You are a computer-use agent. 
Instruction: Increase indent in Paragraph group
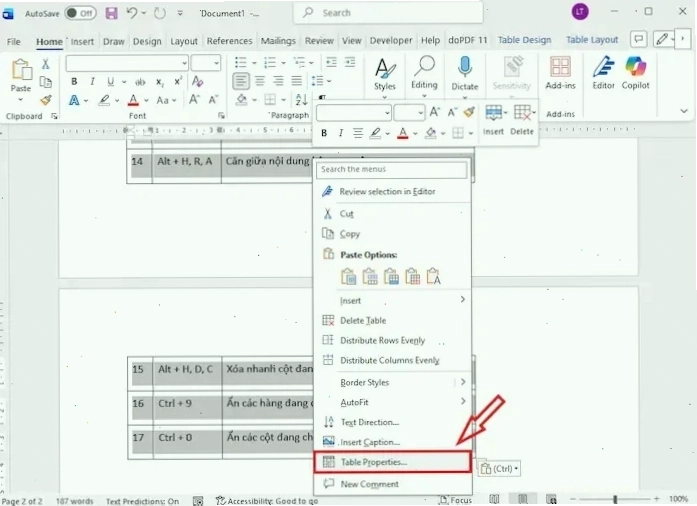350,62
